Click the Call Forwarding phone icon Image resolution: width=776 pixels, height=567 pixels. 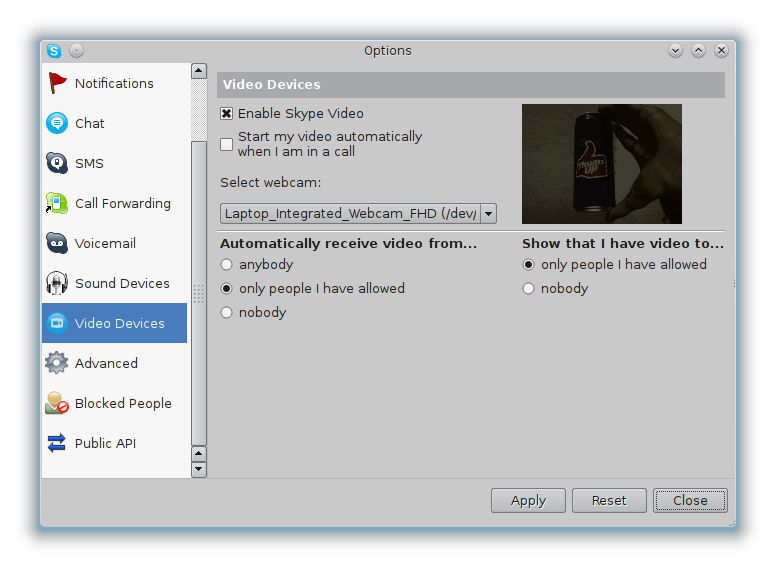click(x=57, y=203)
